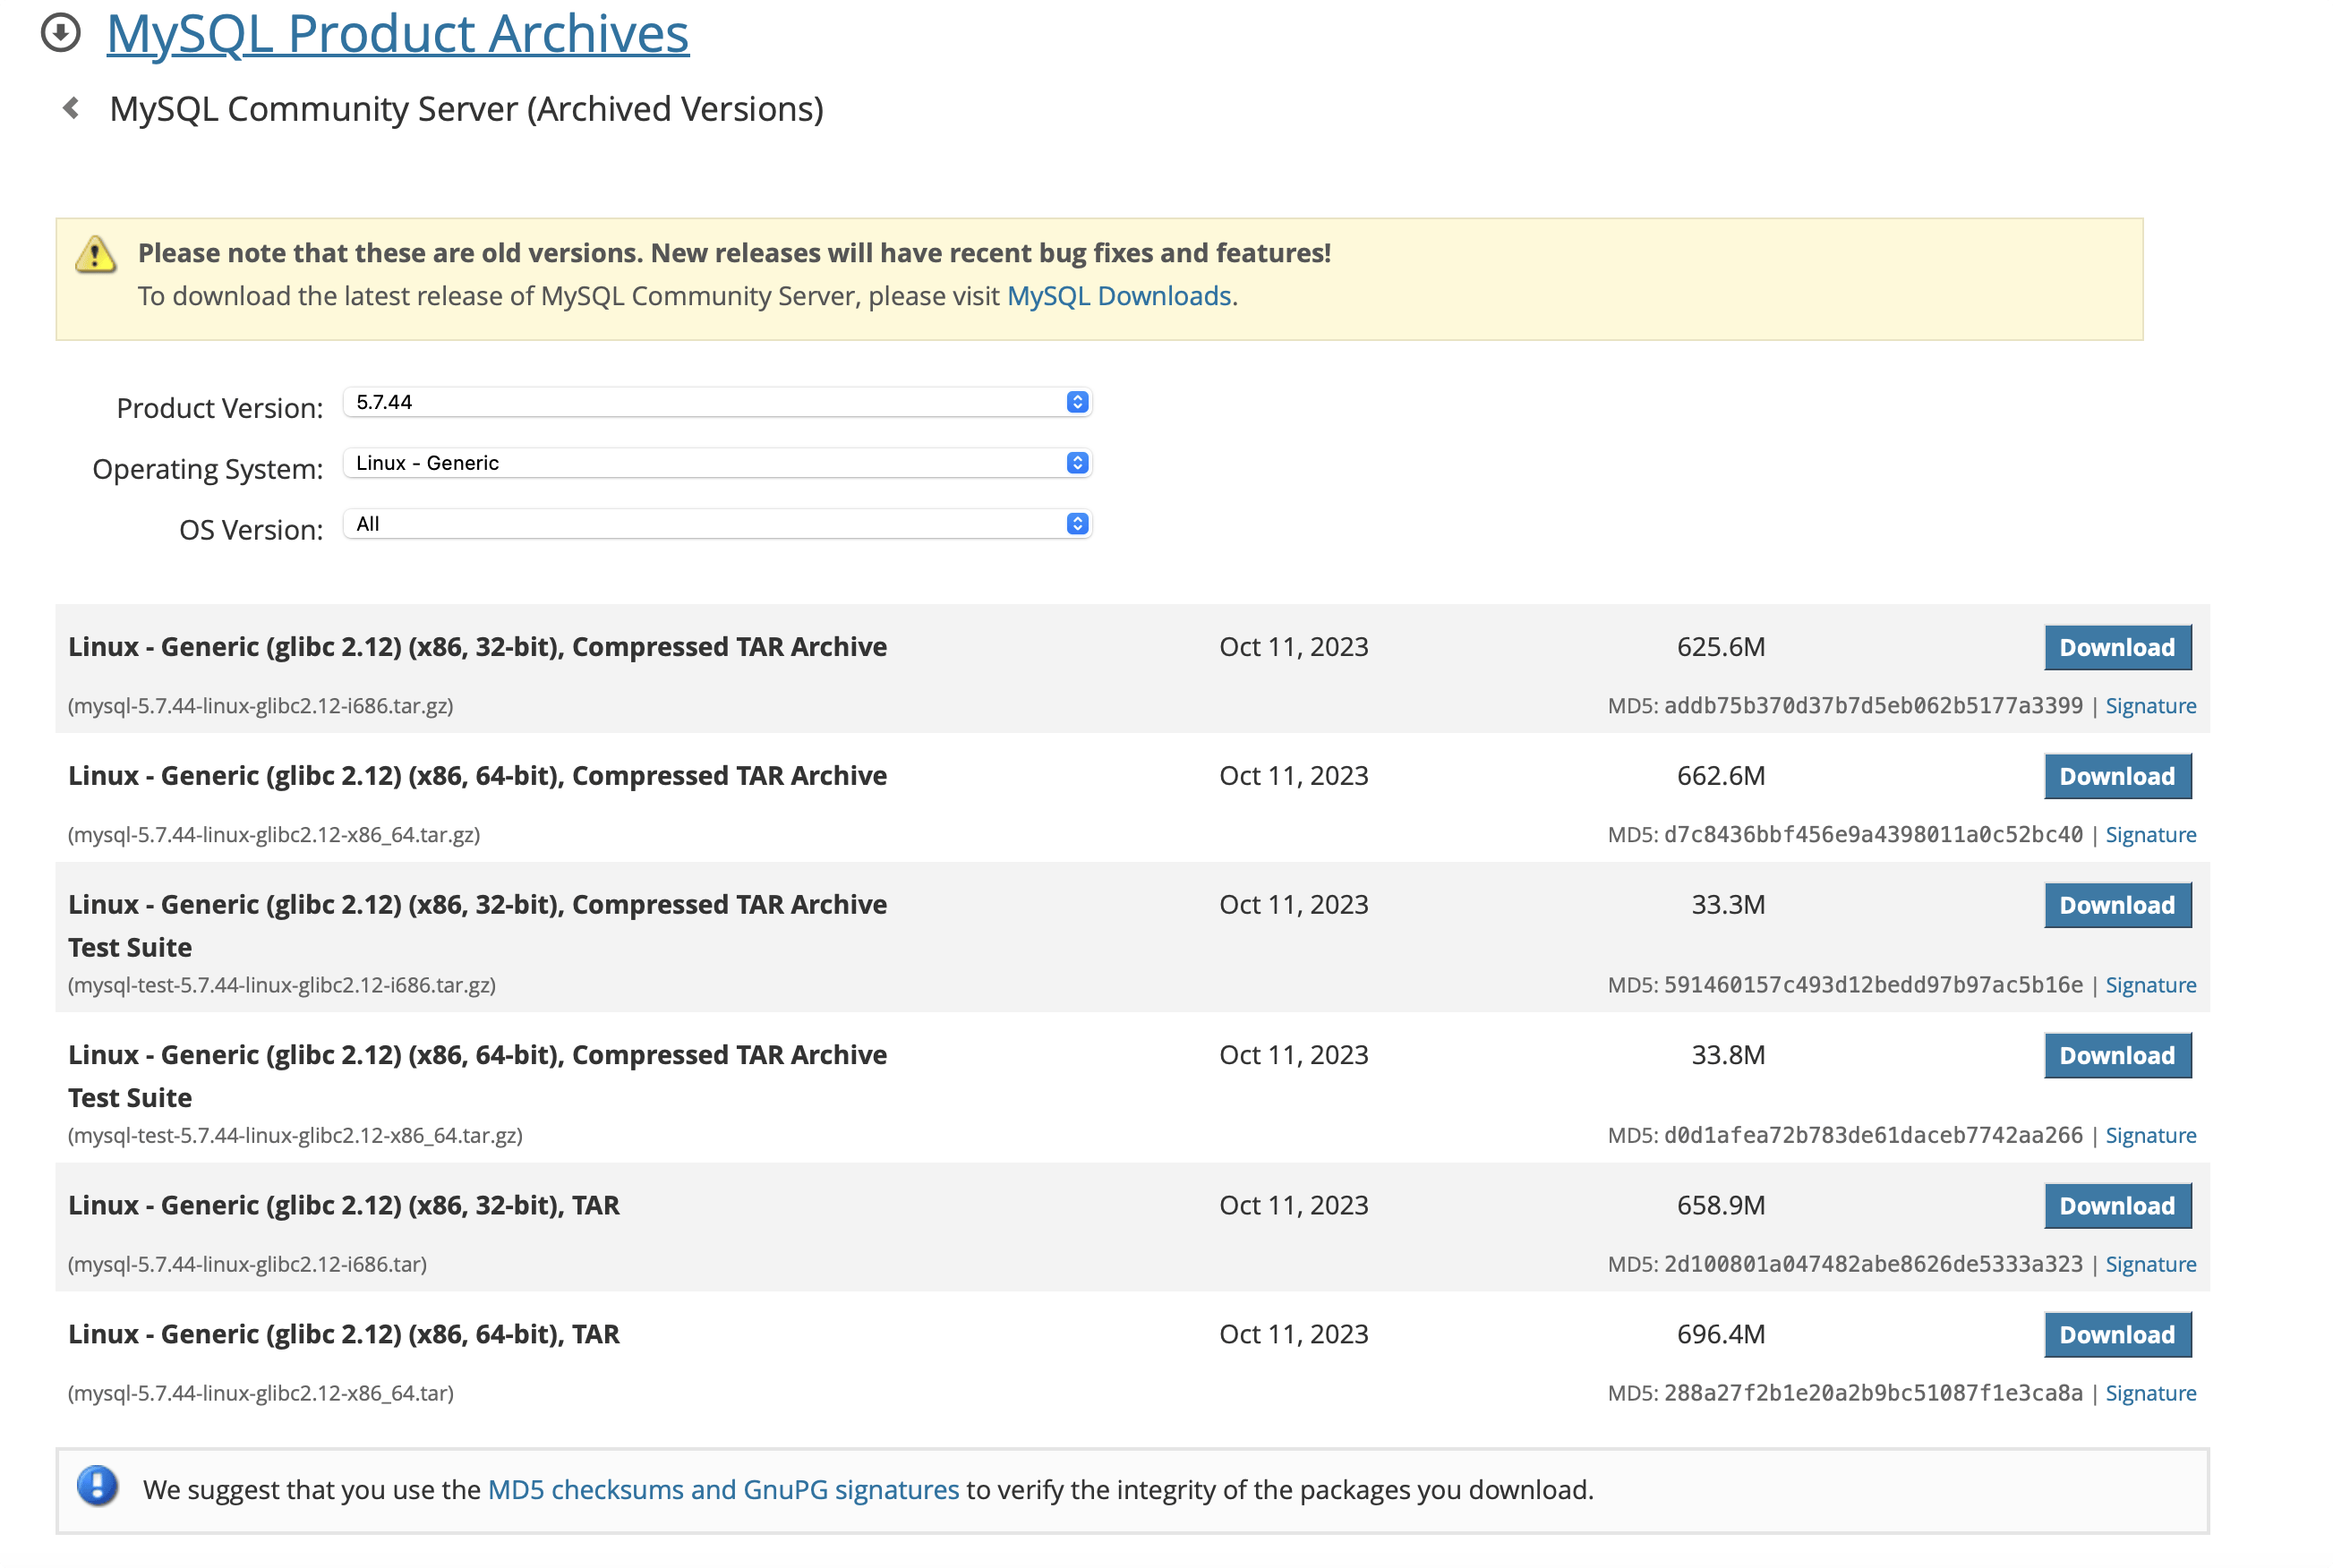This screenshot has width=2333, height=1568.
Task: Click the bold old versions warning sentence
Action: pyautogui.click(x=734, y=253)
